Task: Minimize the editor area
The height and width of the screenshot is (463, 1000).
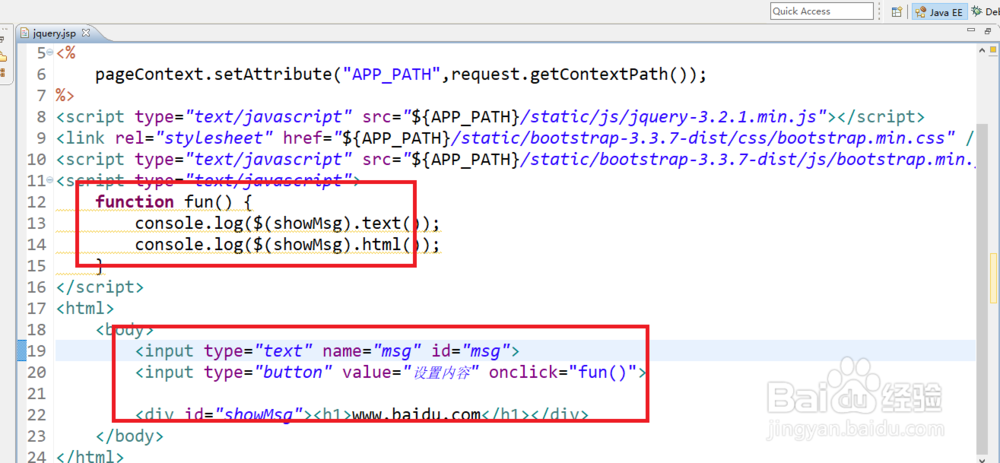Action: 971,31
